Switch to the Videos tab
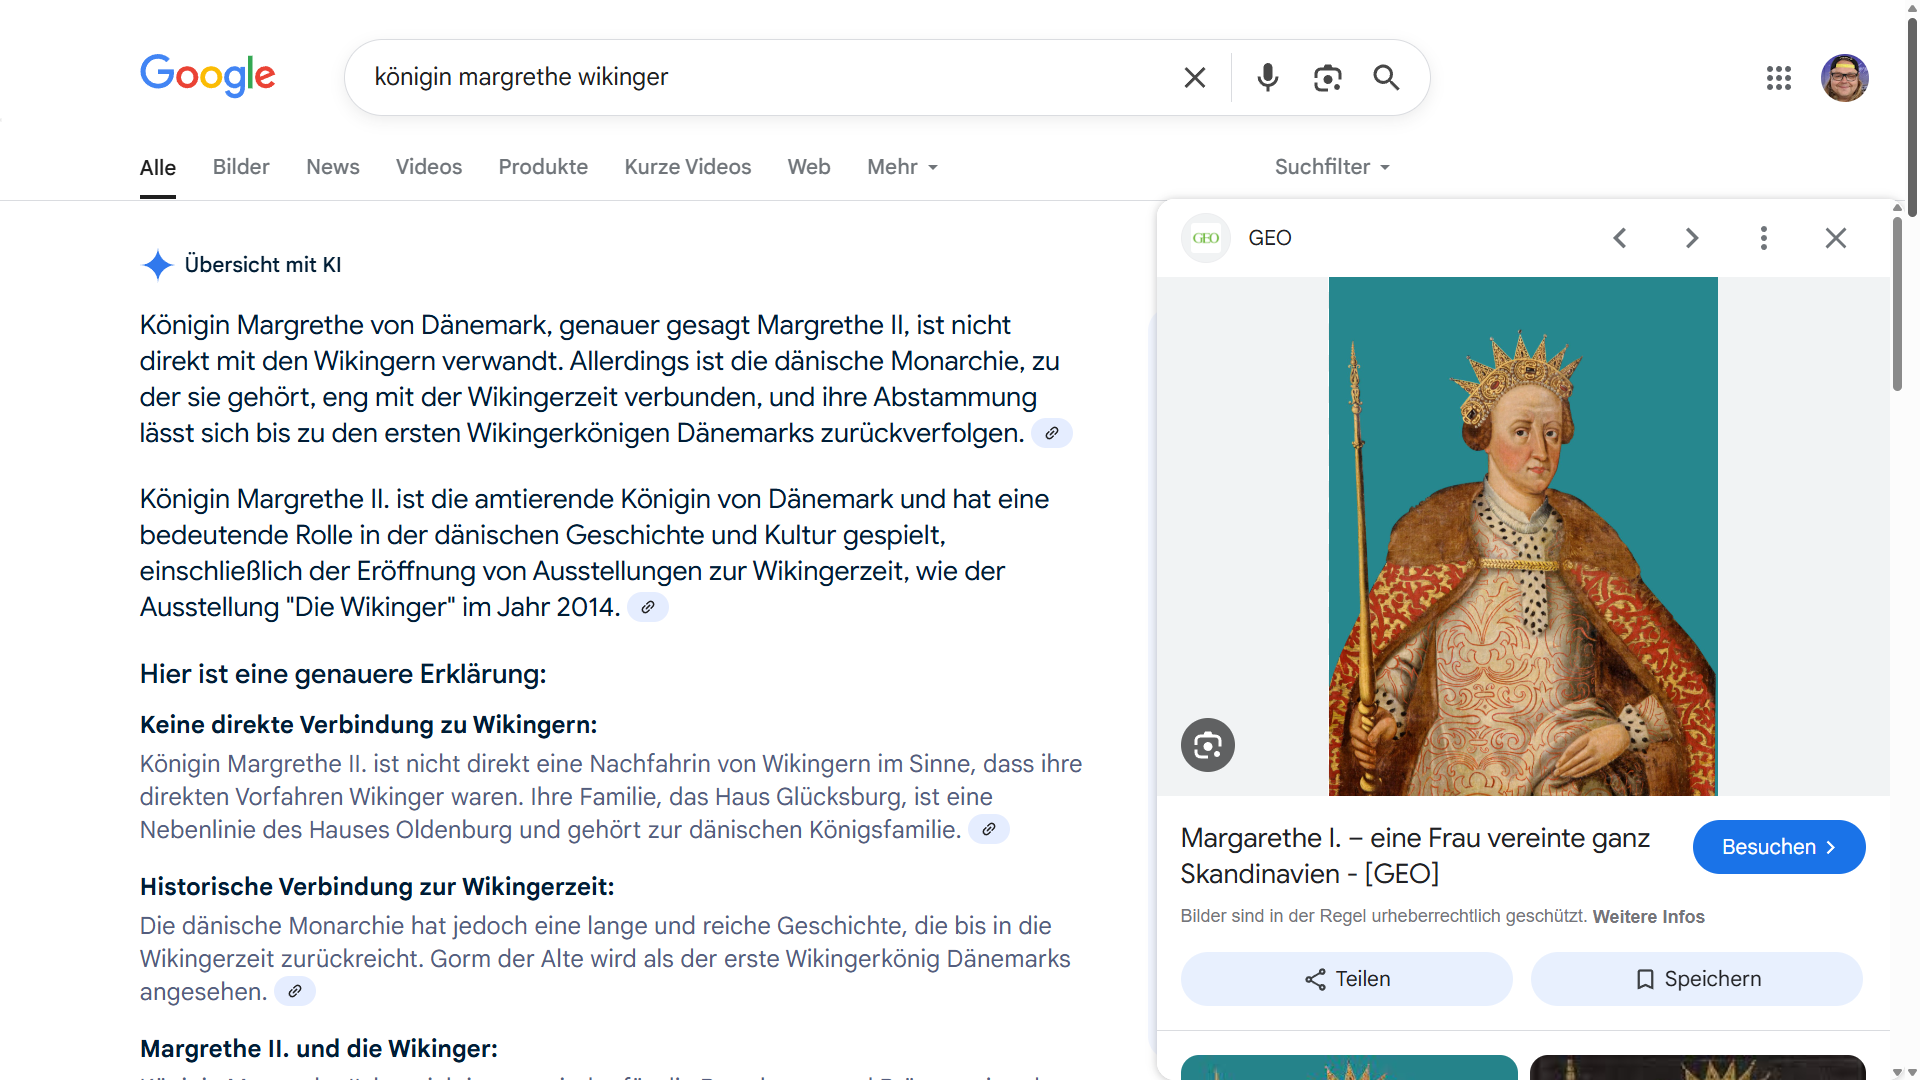Image resolution: width=1920 pixels, height=1080 pixels. click(429, 167)
